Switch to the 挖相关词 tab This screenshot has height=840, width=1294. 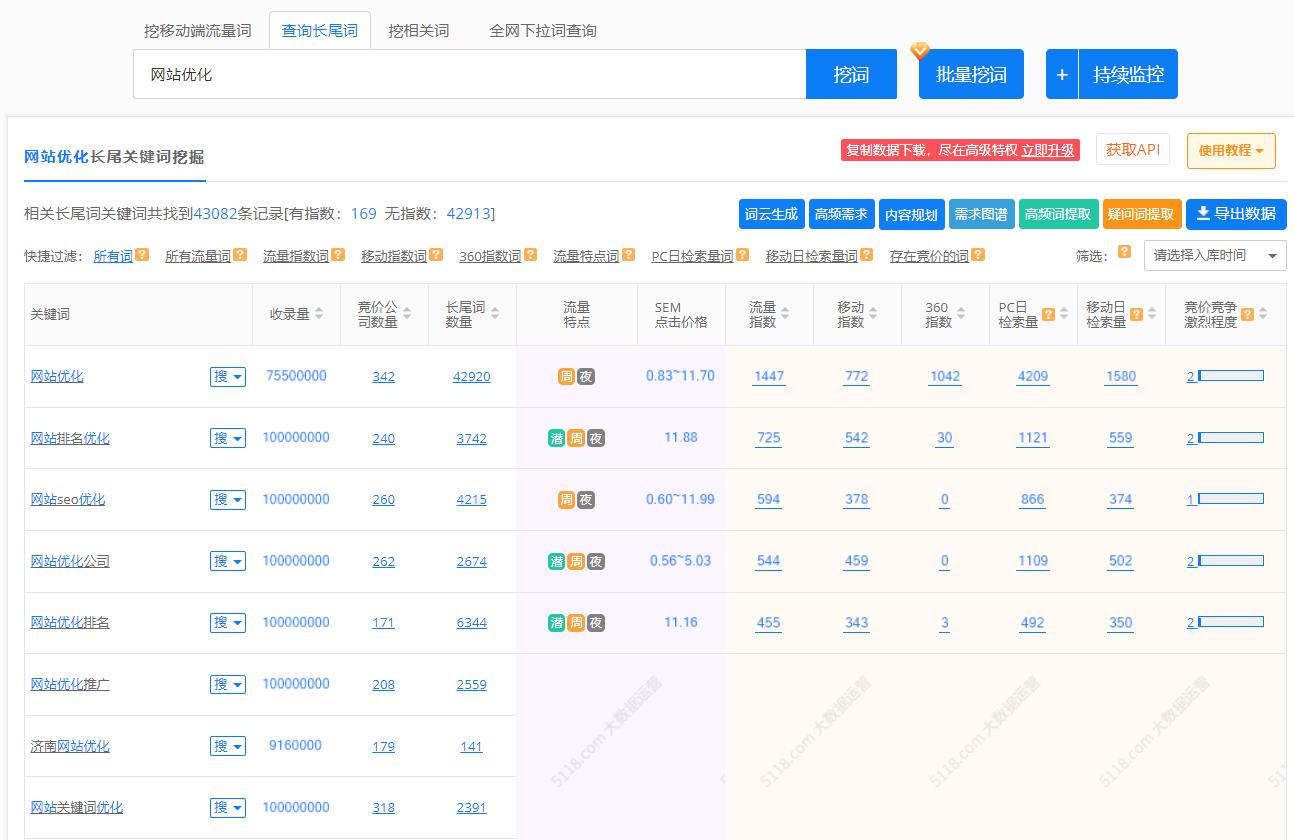click(x=419, y=30)
